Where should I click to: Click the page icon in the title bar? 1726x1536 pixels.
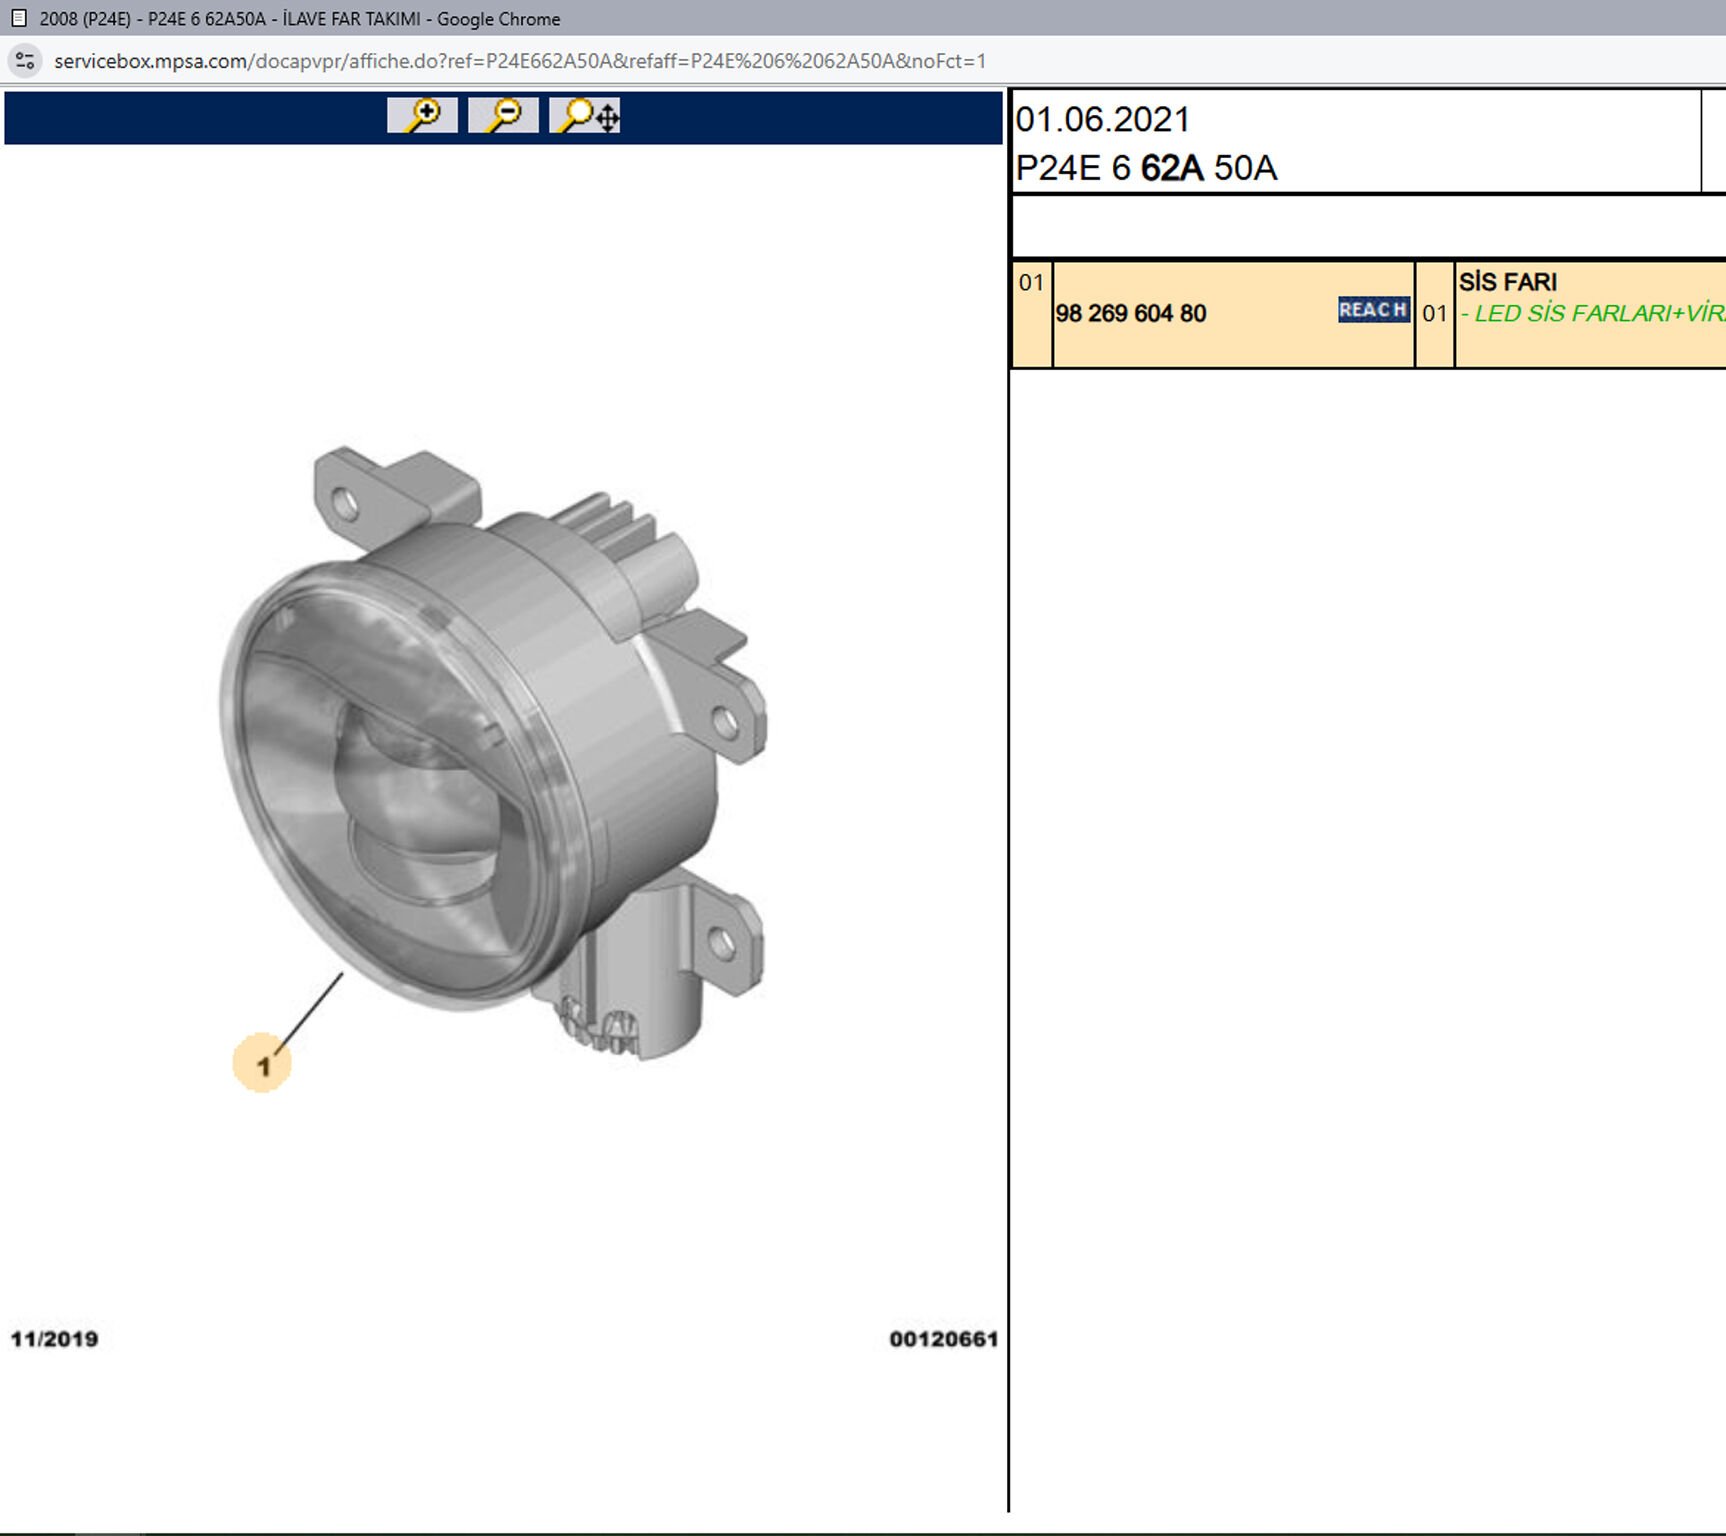18,18
